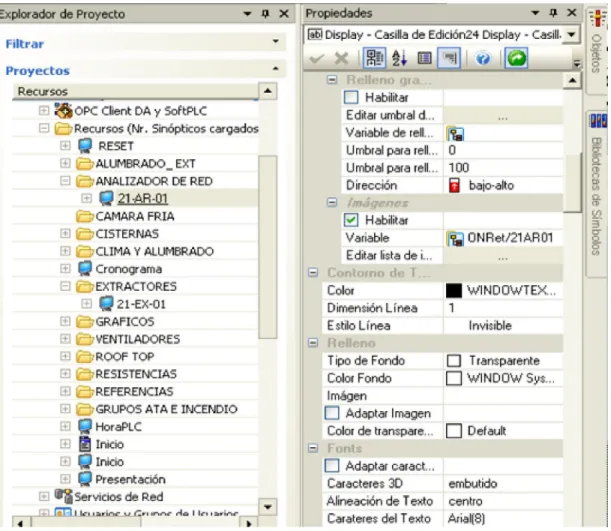Image resolution: width=611 pixels, height=531 pixels.
Task: Click the 21-AR-01 screen icon
Action: [x=106, y=198]
